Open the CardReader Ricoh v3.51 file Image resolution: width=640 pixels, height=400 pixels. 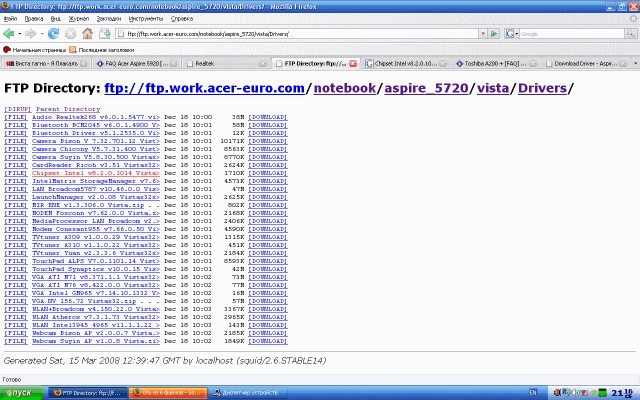coord(96,165)
